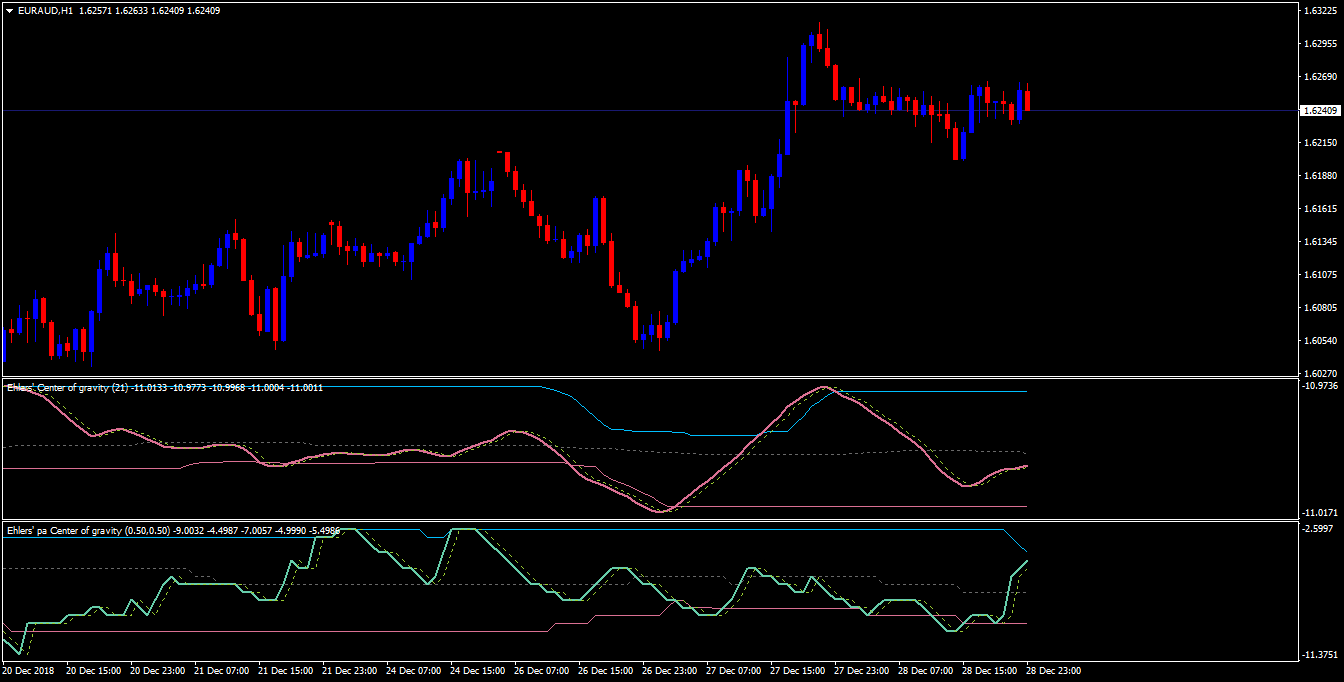
Task: Click the peak of the pink gravity line
Action: (824, 387)
